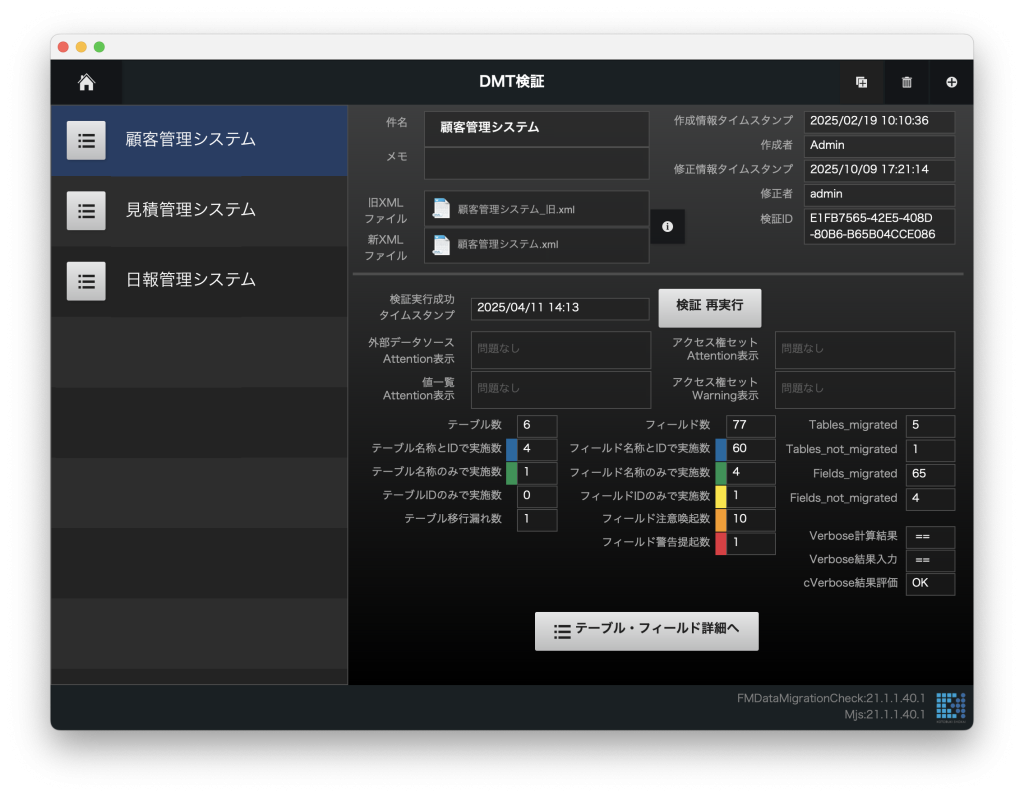Click the trash delete icon
The image size is (1024, 797).
907,83
